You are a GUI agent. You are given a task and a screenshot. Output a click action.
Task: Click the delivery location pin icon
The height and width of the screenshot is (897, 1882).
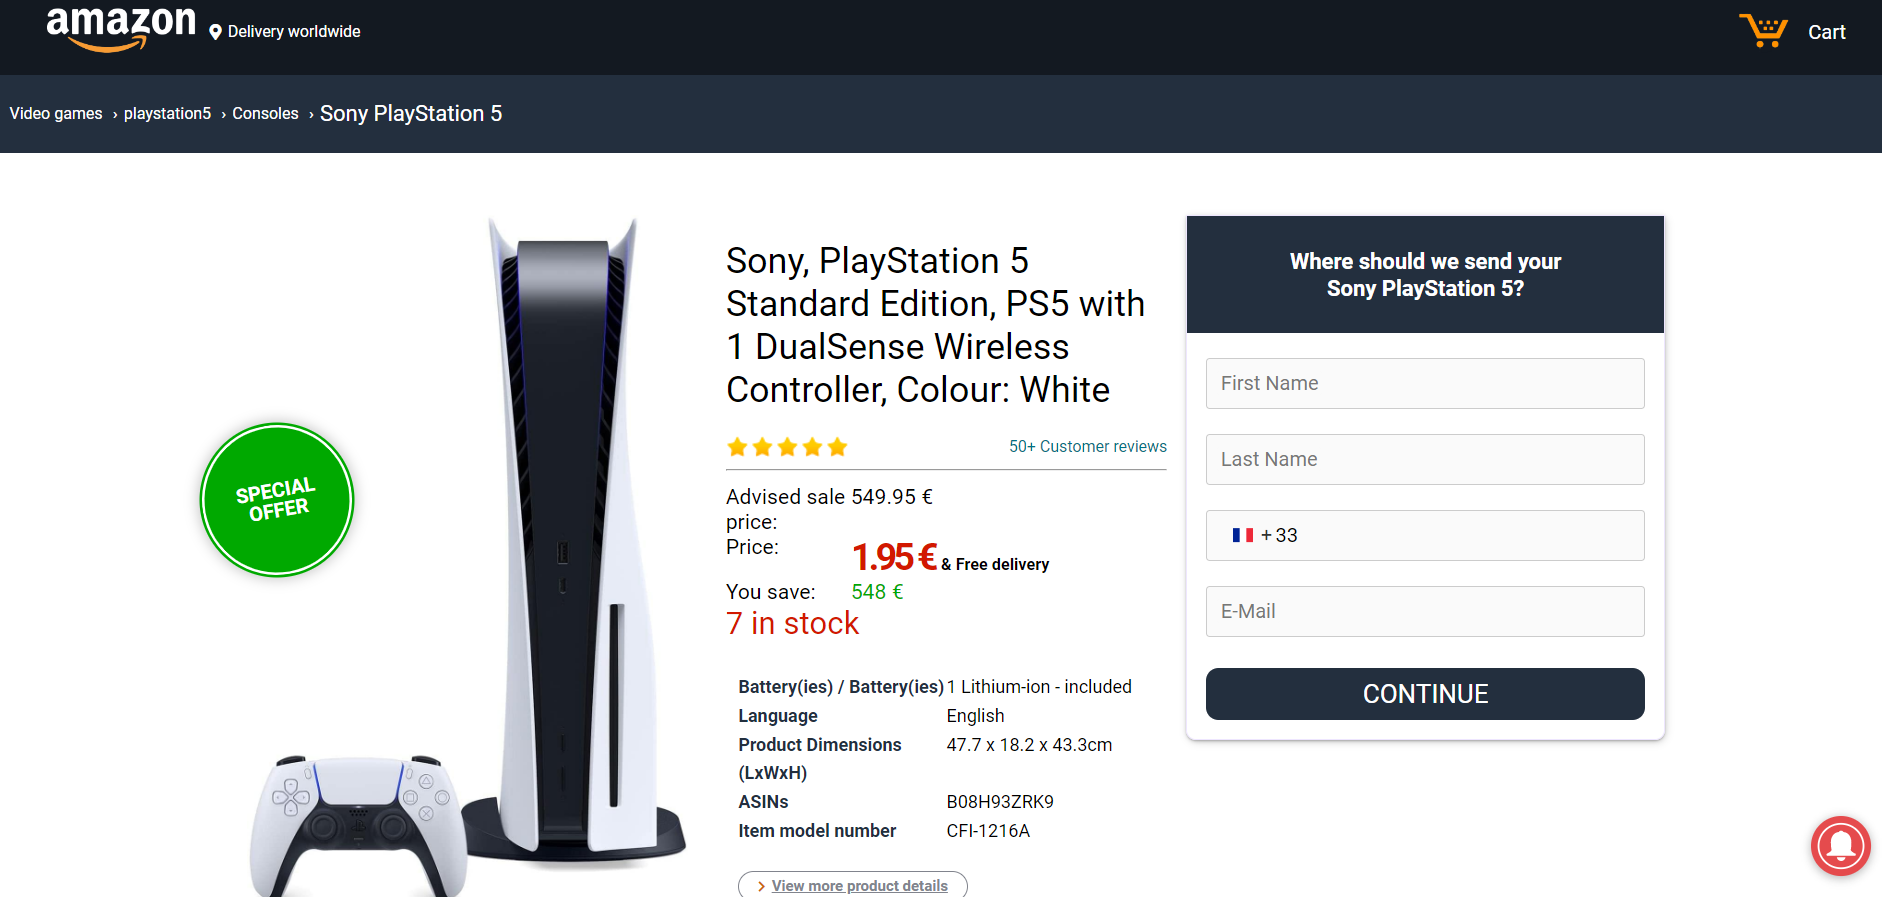coord(215,32)
